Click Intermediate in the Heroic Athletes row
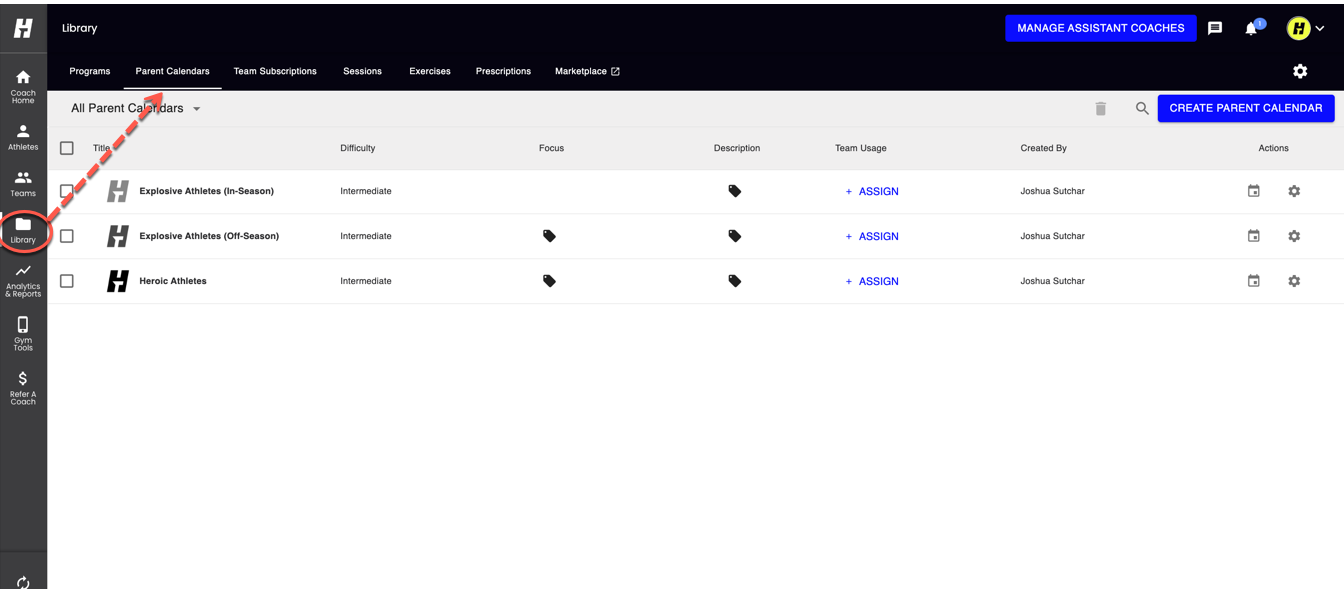This screenshot has height=589, width=1344. 366,281
